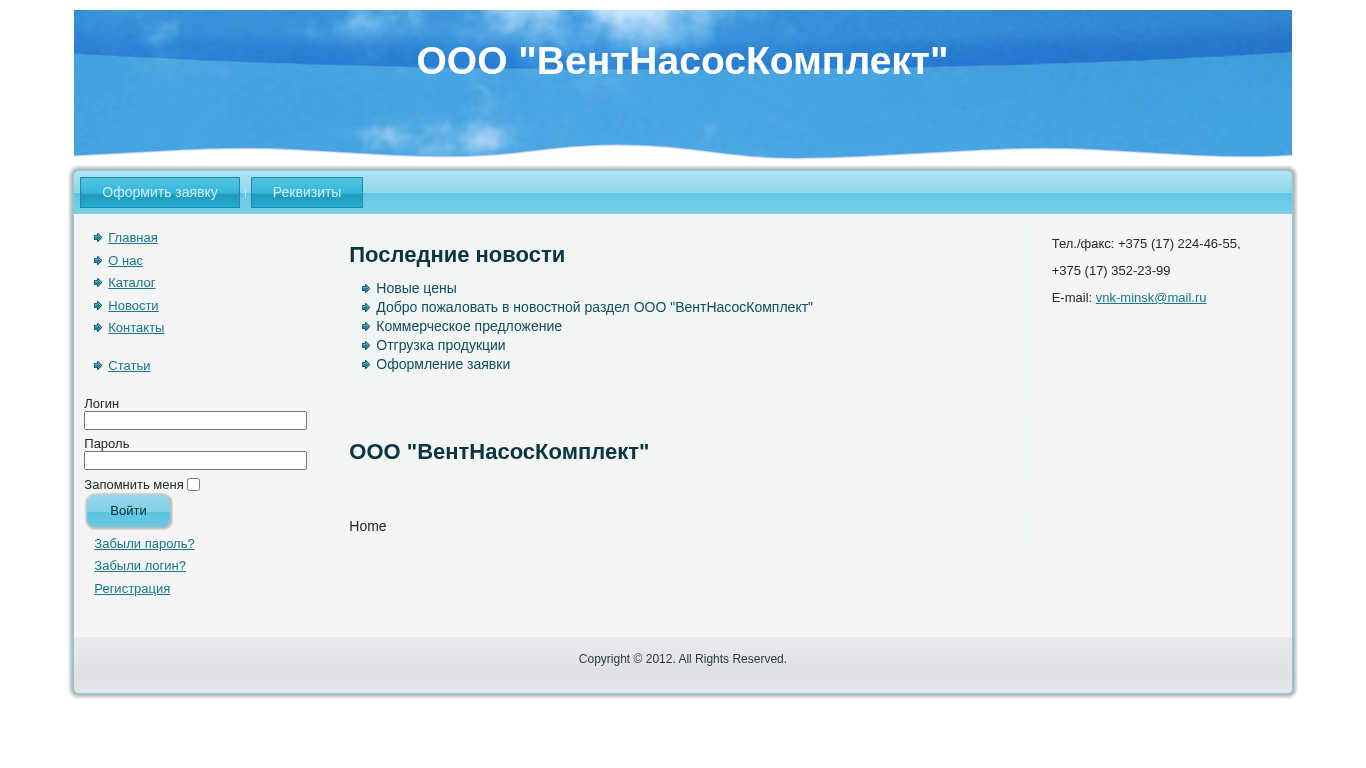The image size is (1366, 768).
Task: Open the 'Каталог' sidebar link
Action: pos(131,283)
